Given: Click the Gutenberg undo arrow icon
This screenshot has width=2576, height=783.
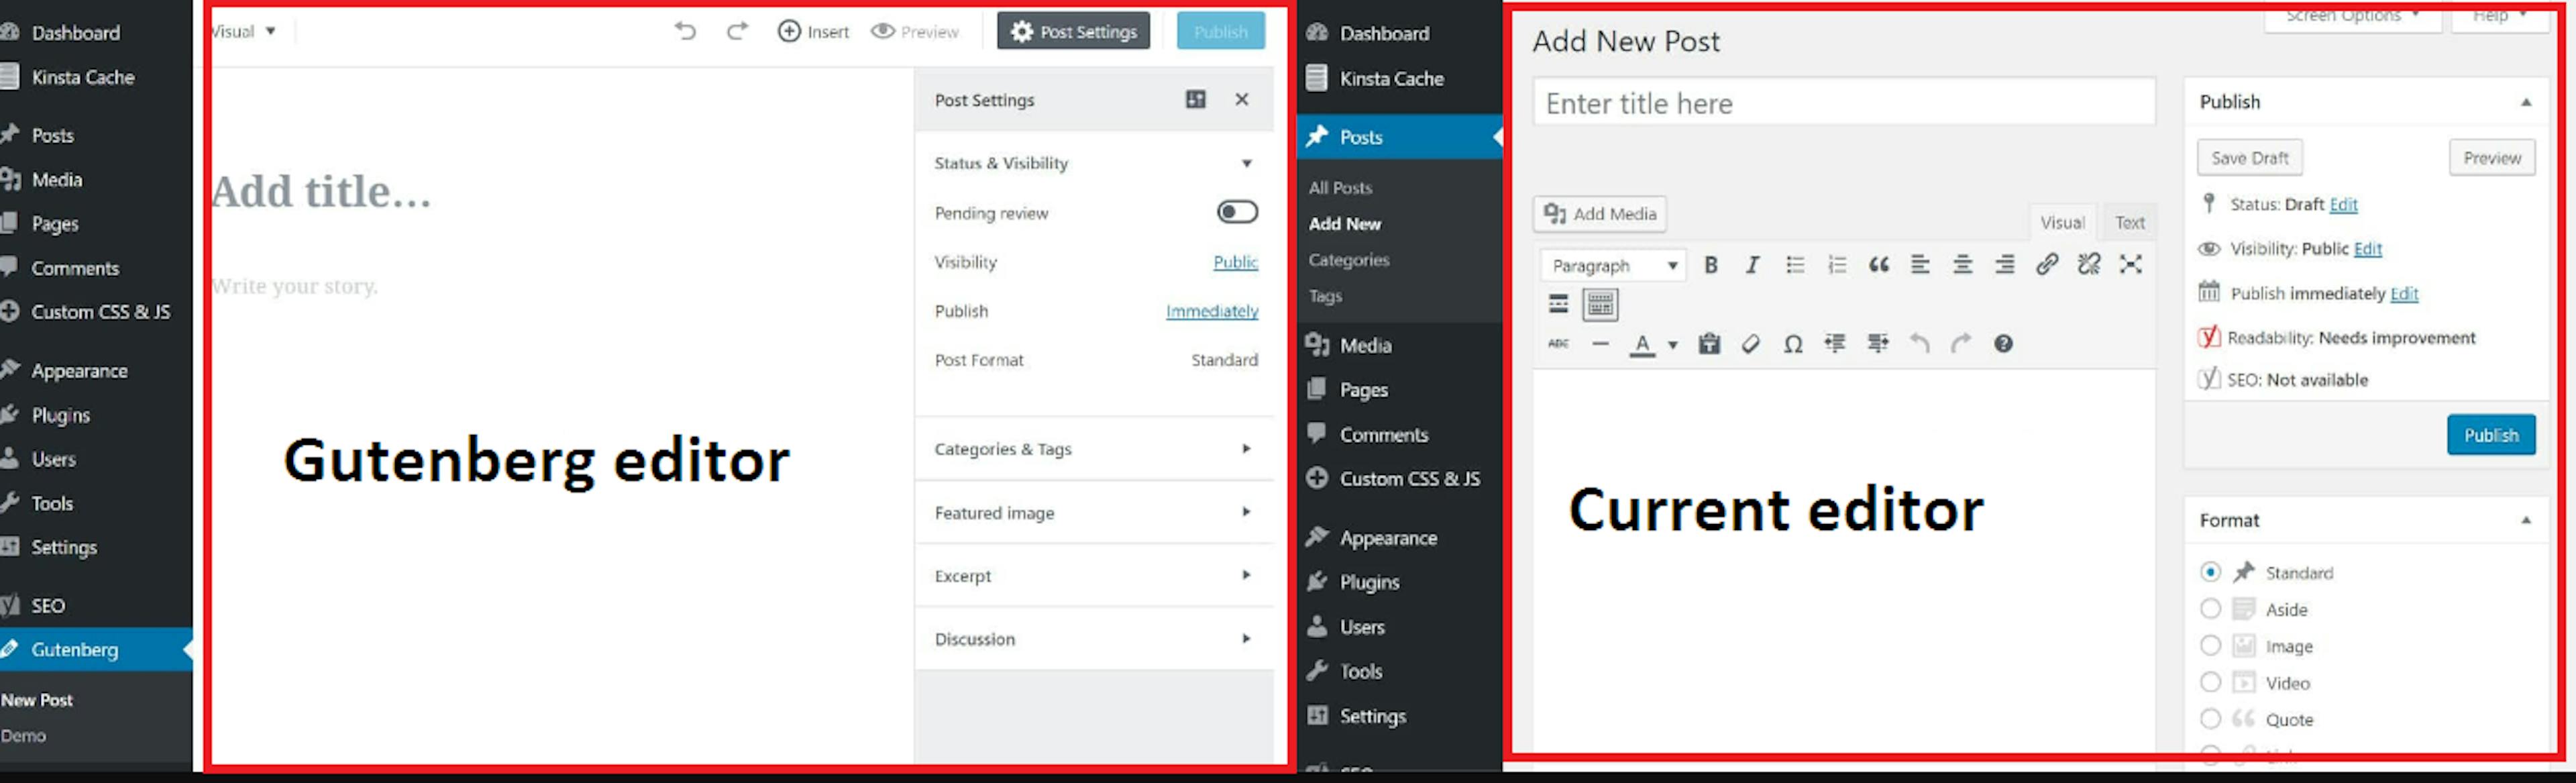Looking at the screenshot, I should (685, 31).
